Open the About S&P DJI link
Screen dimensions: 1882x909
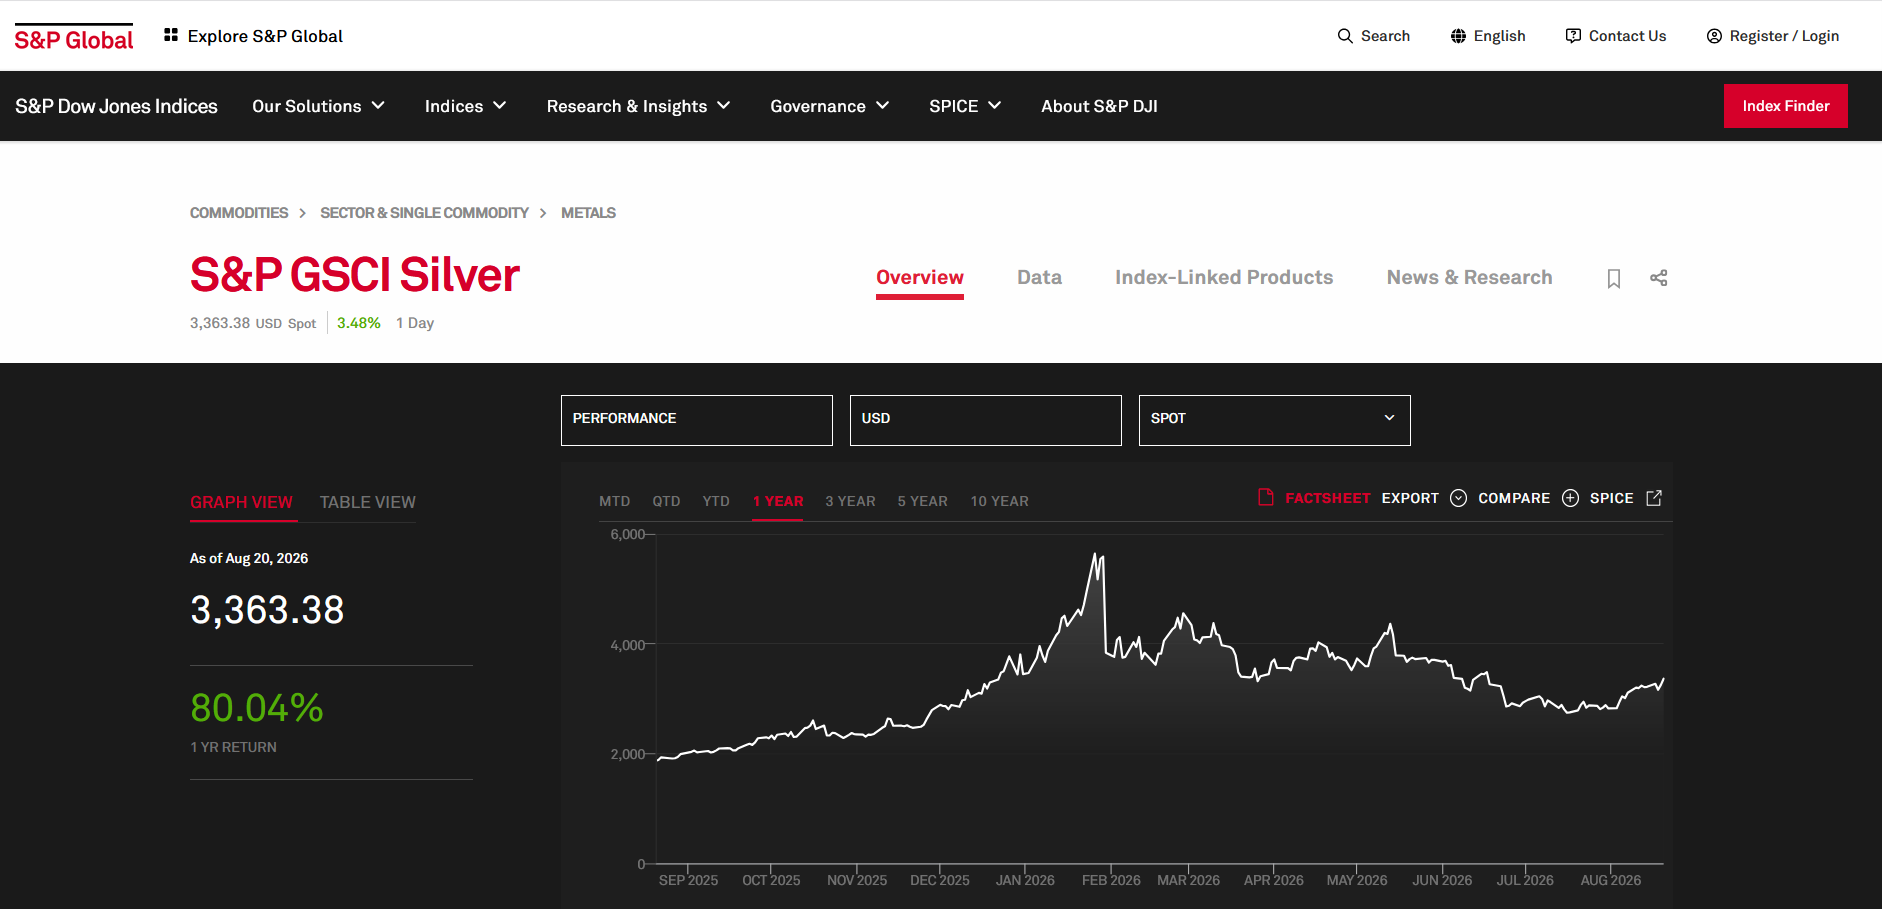tap(1100, 106)
